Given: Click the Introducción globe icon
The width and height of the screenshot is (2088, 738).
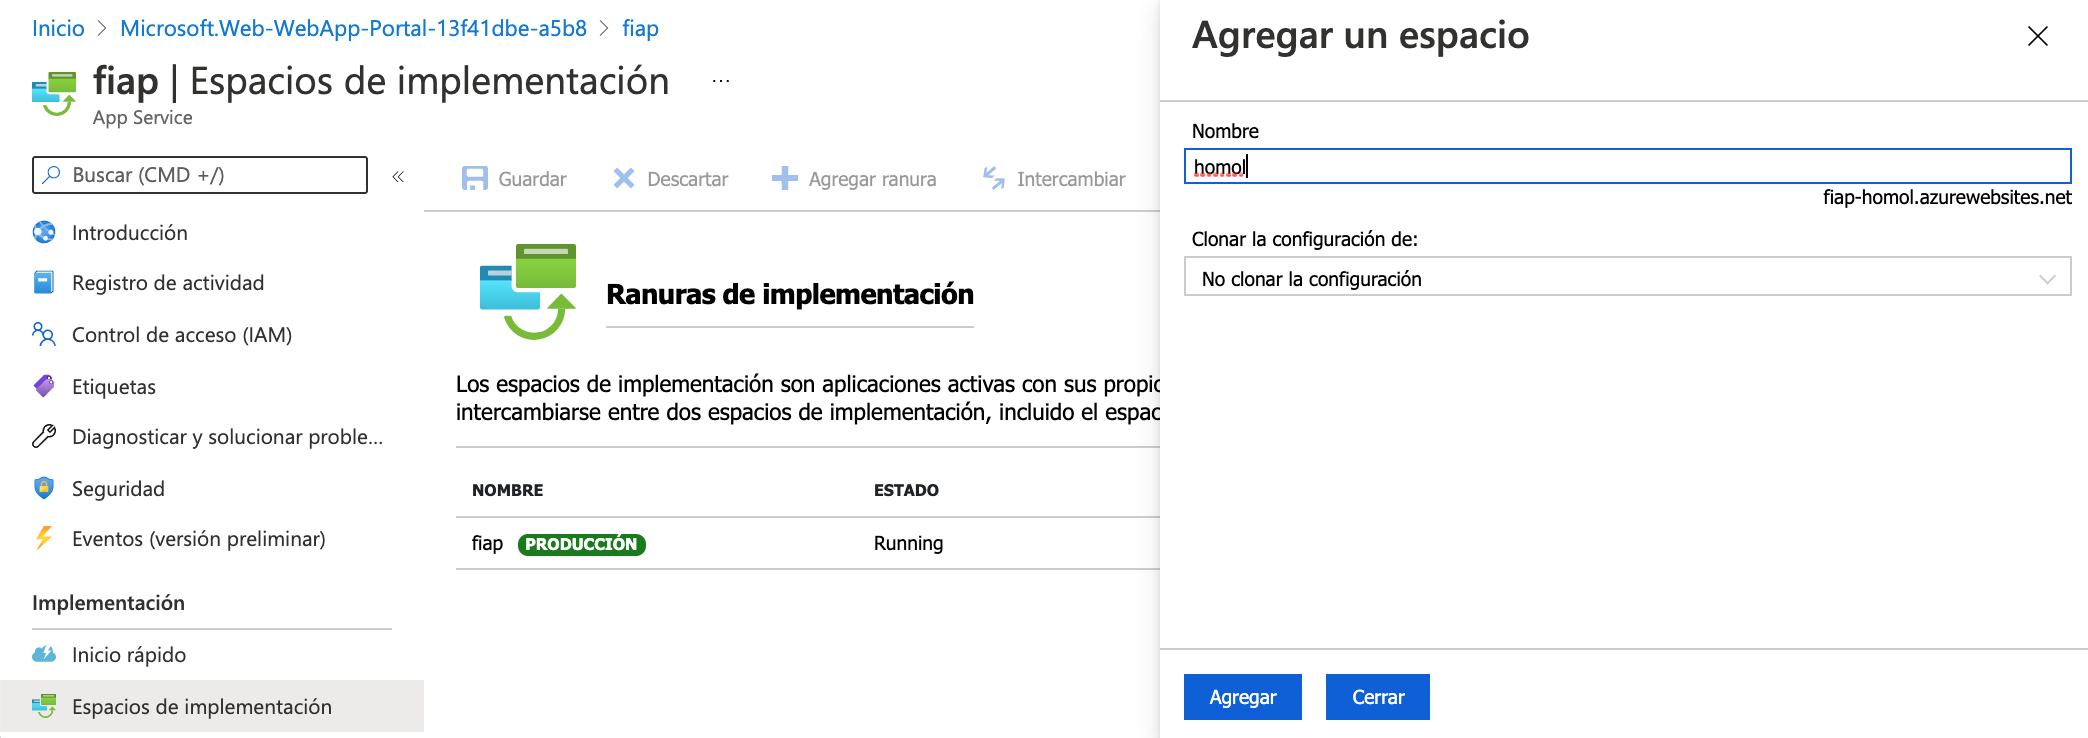Looking at the screenshot, I should point(44,232).
